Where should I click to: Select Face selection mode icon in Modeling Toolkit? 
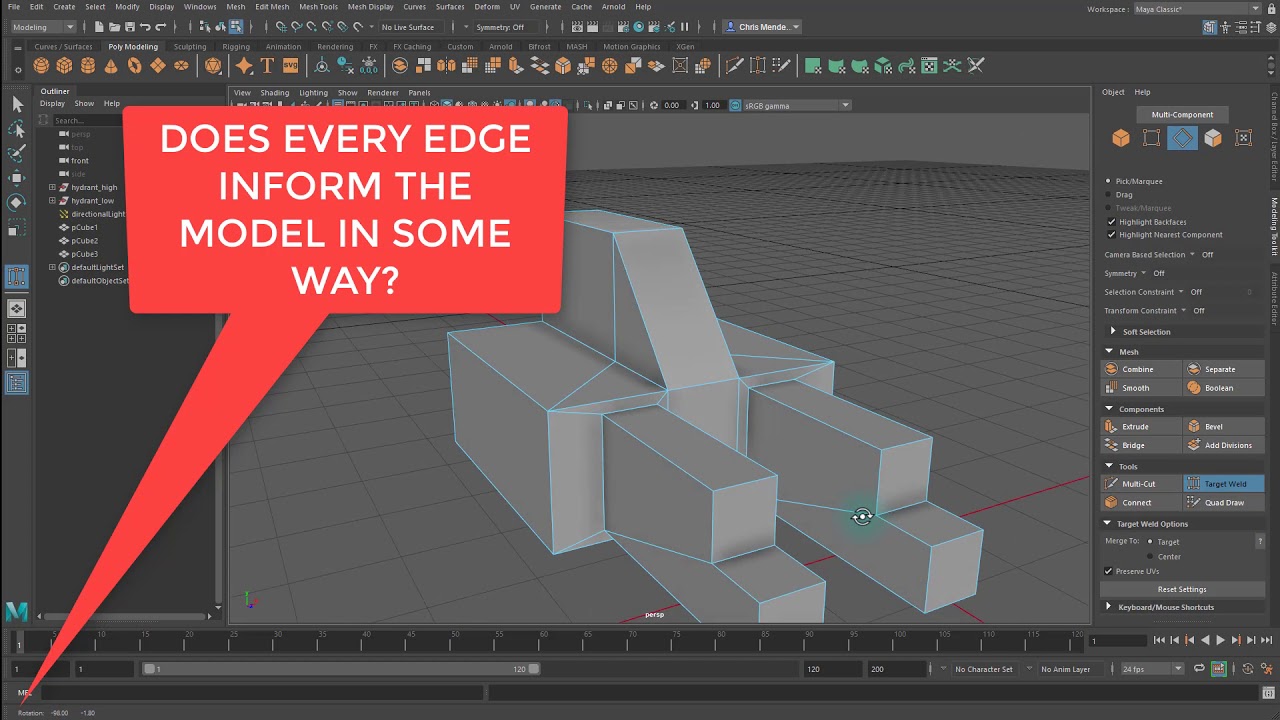[1213, 138]
